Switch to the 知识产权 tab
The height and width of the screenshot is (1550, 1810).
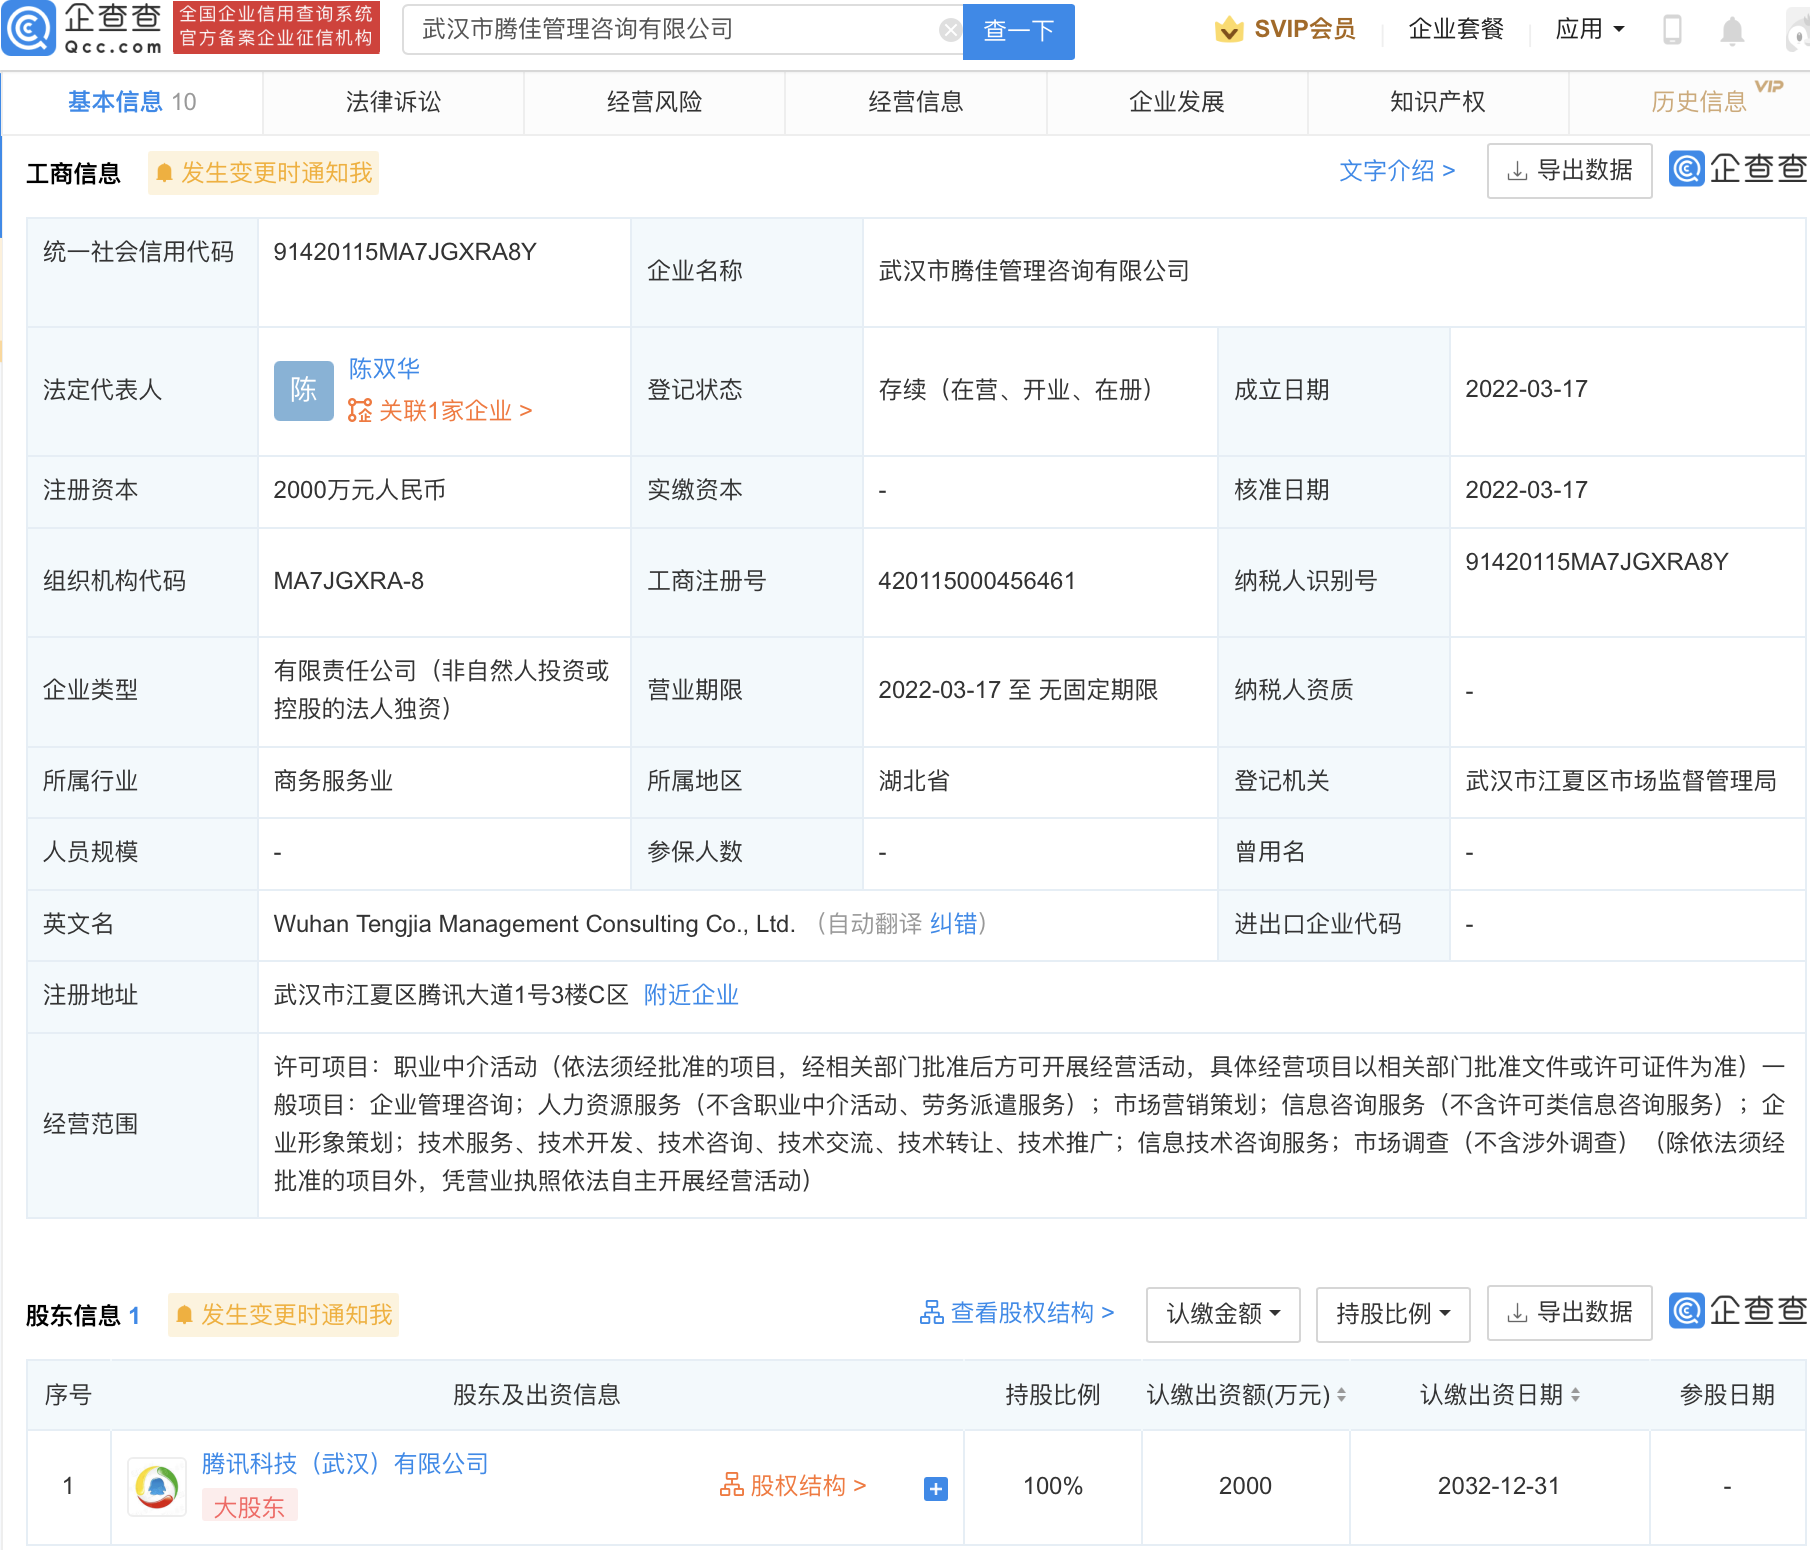[1436, 101]
